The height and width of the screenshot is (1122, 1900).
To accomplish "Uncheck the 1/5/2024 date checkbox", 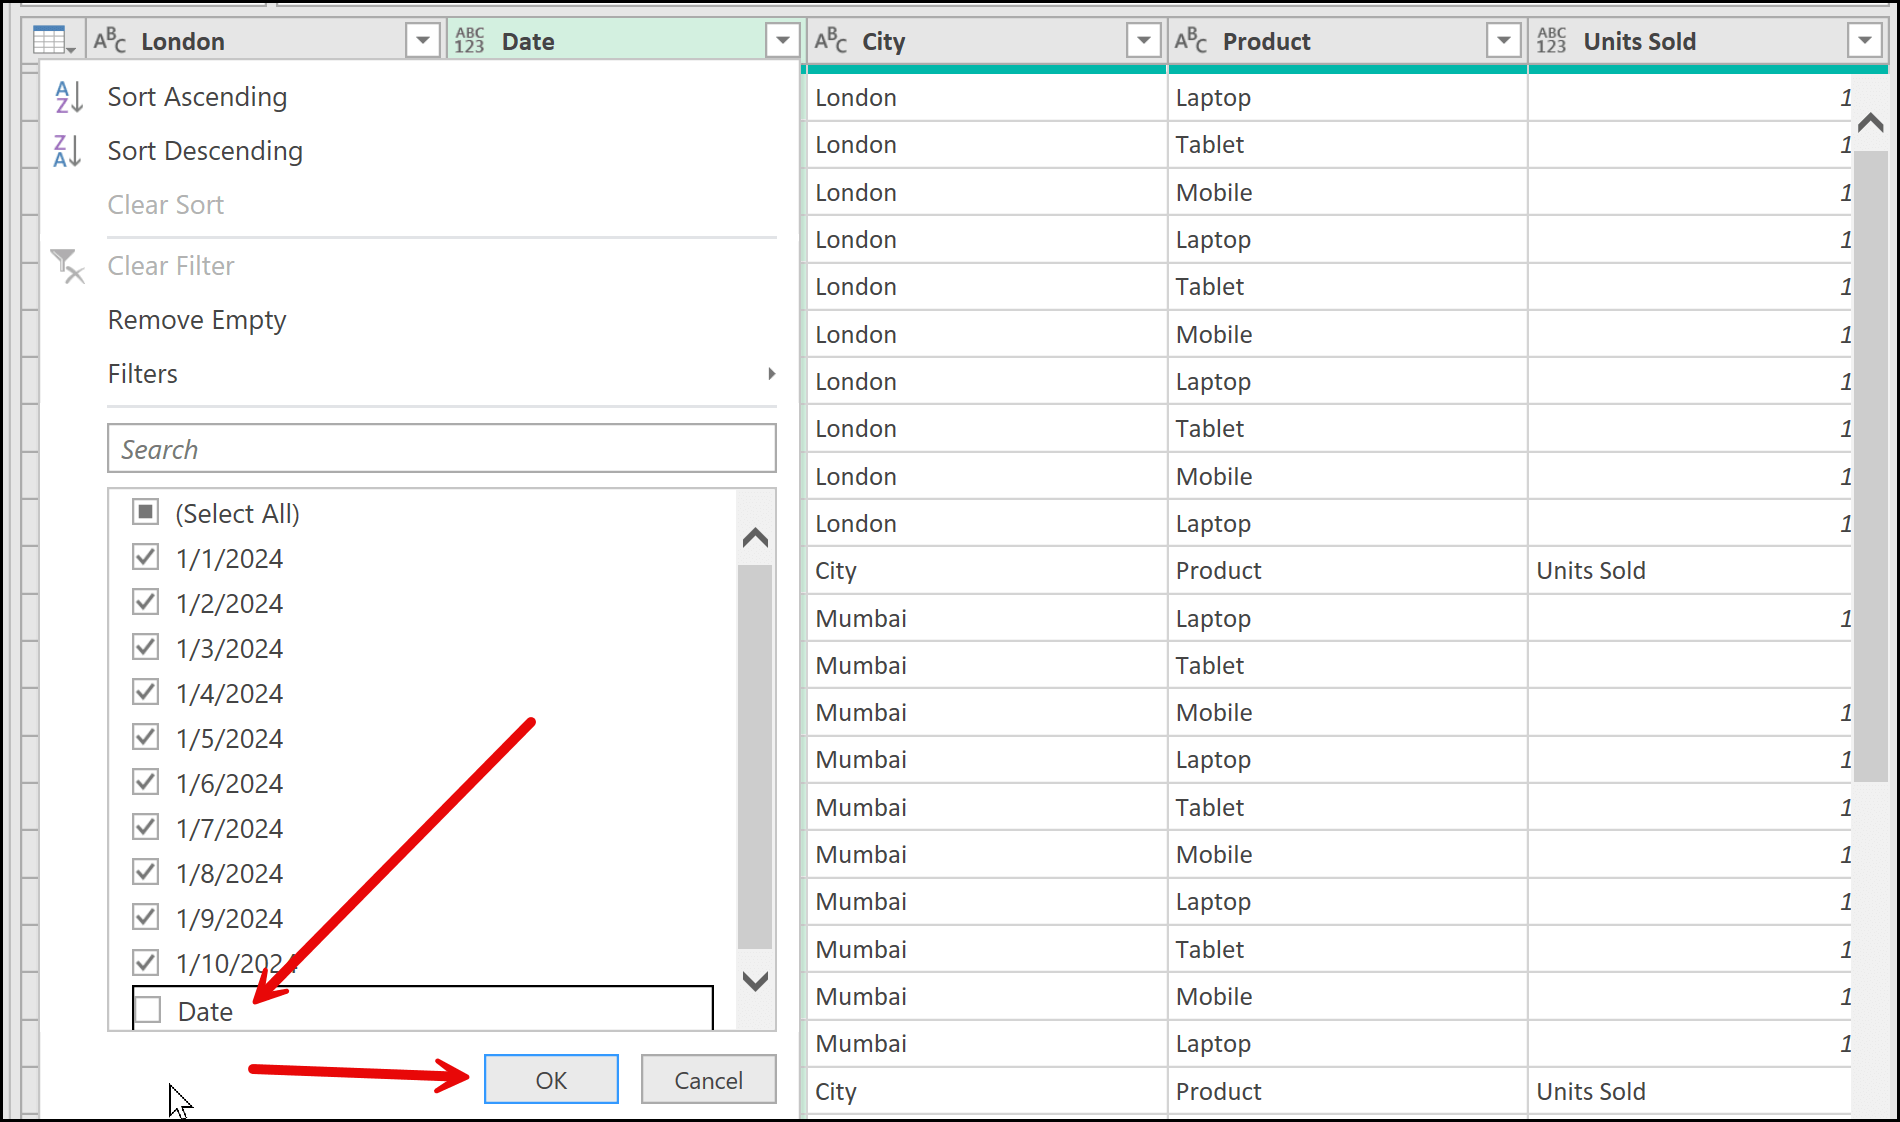I will click(x=146, y=738).
